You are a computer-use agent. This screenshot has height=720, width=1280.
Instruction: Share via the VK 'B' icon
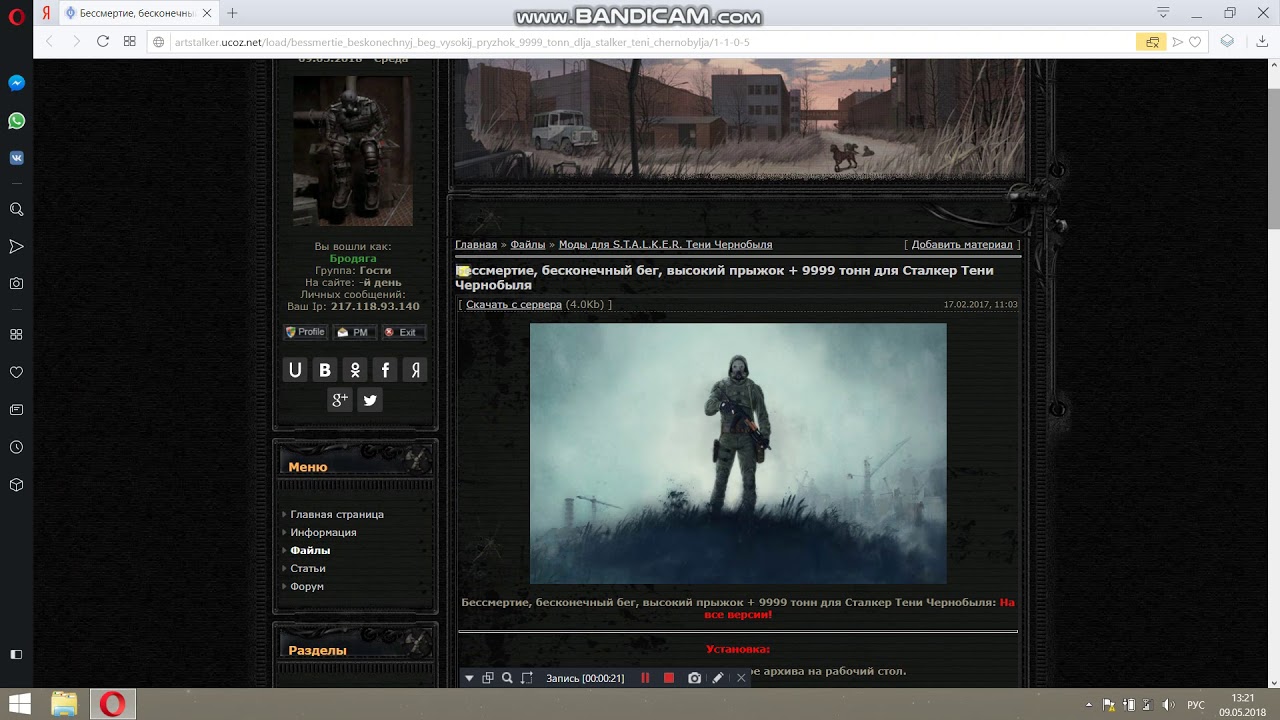point(325,370)
